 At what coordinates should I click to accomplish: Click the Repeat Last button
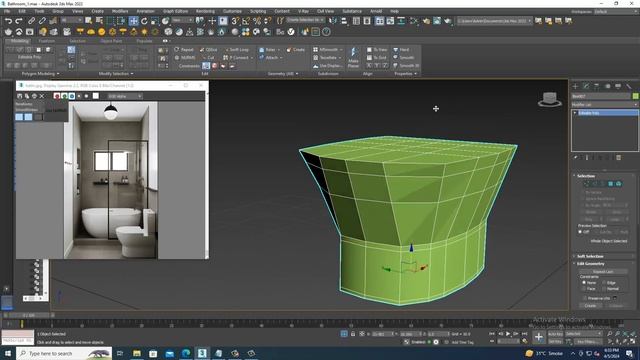[x=603, y=271]
